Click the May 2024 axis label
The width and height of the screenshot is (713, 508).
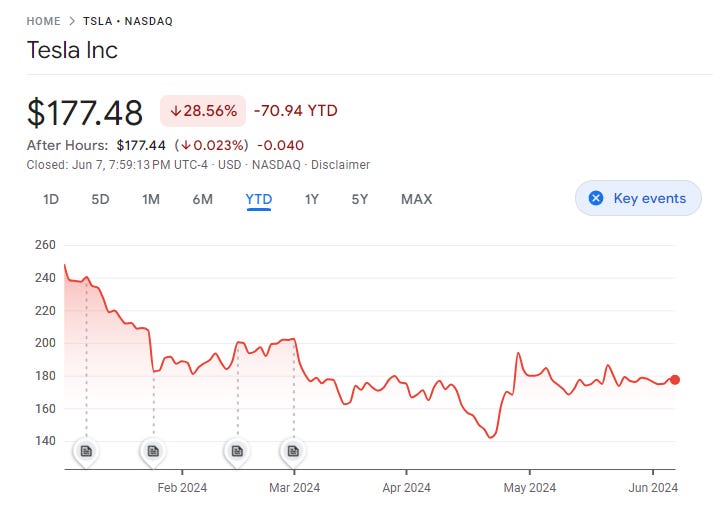pos(530,488)
